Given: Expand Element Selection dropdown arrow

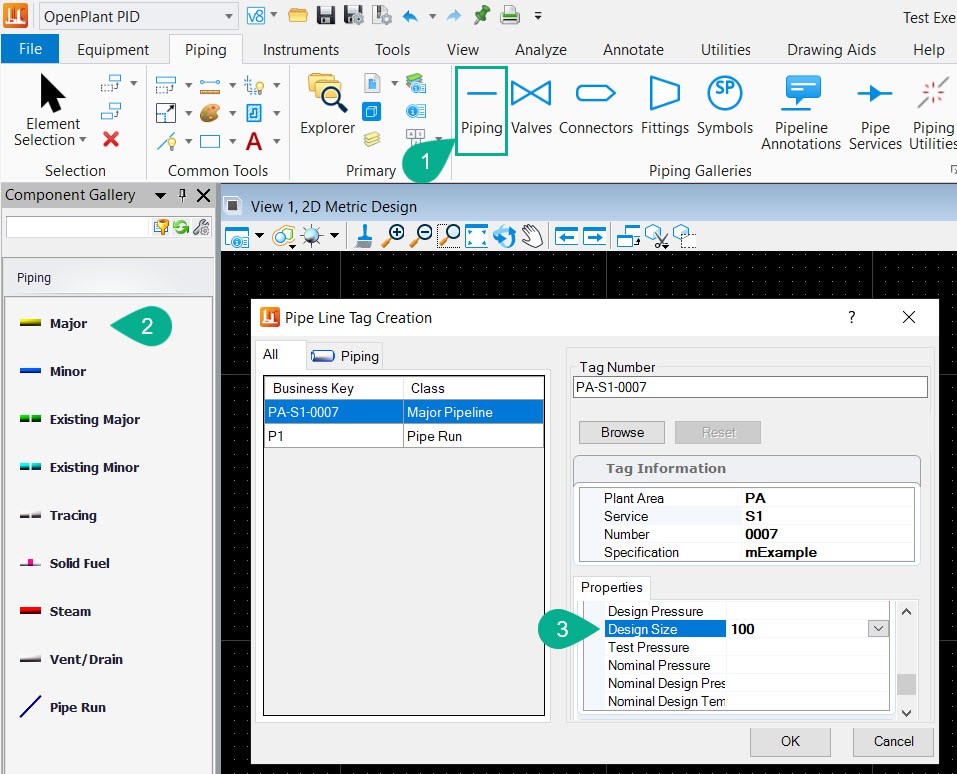Looking at the screenshot, I should 83,140.
